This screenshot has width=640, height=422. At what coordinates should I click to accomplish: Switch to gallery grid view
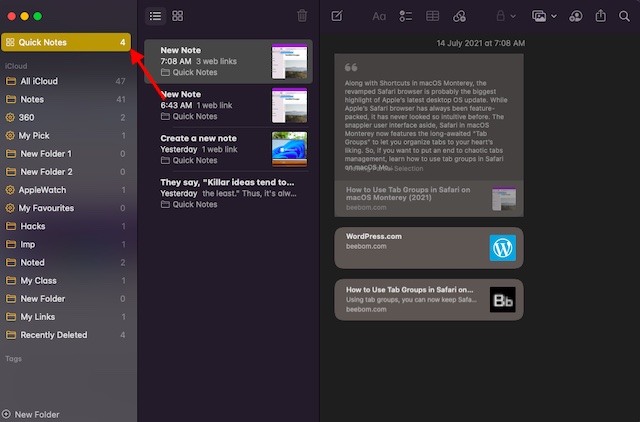pyautogui.click(x=178, y=16)
